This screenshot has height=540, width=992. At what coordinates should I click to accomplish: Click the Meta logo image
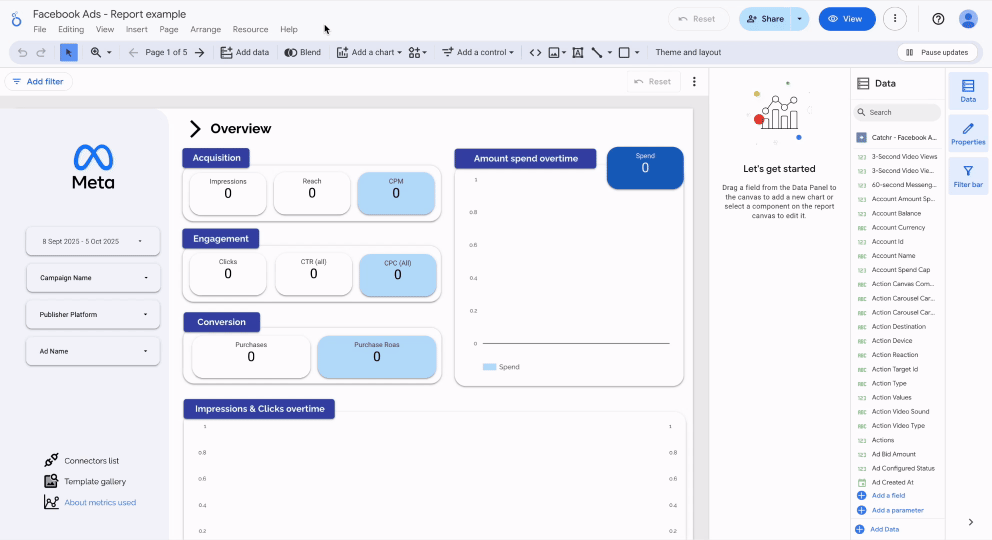pos(93,167)
